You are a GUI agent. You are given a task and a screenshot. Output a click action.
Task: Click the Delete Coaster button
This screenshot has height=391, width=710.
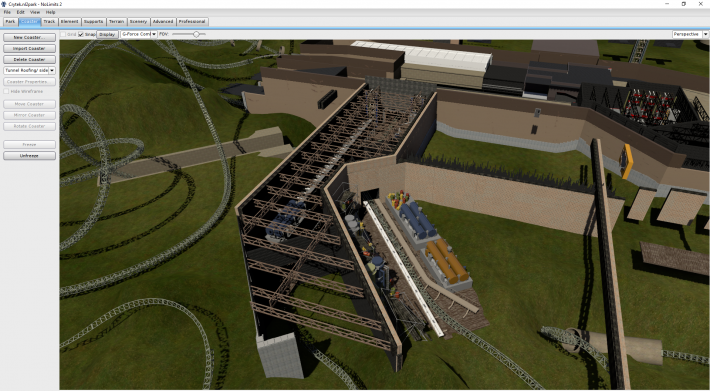coord(29,59)
